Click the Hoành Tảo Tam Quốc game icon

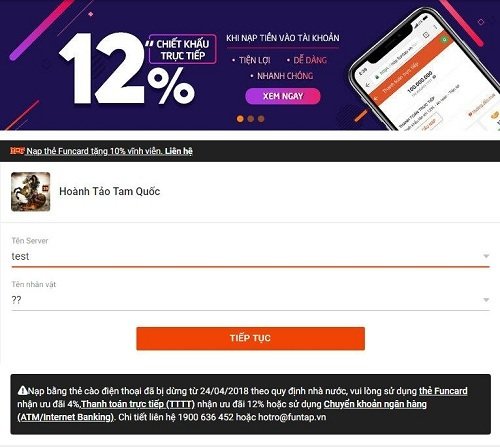[x=31, y=192]
